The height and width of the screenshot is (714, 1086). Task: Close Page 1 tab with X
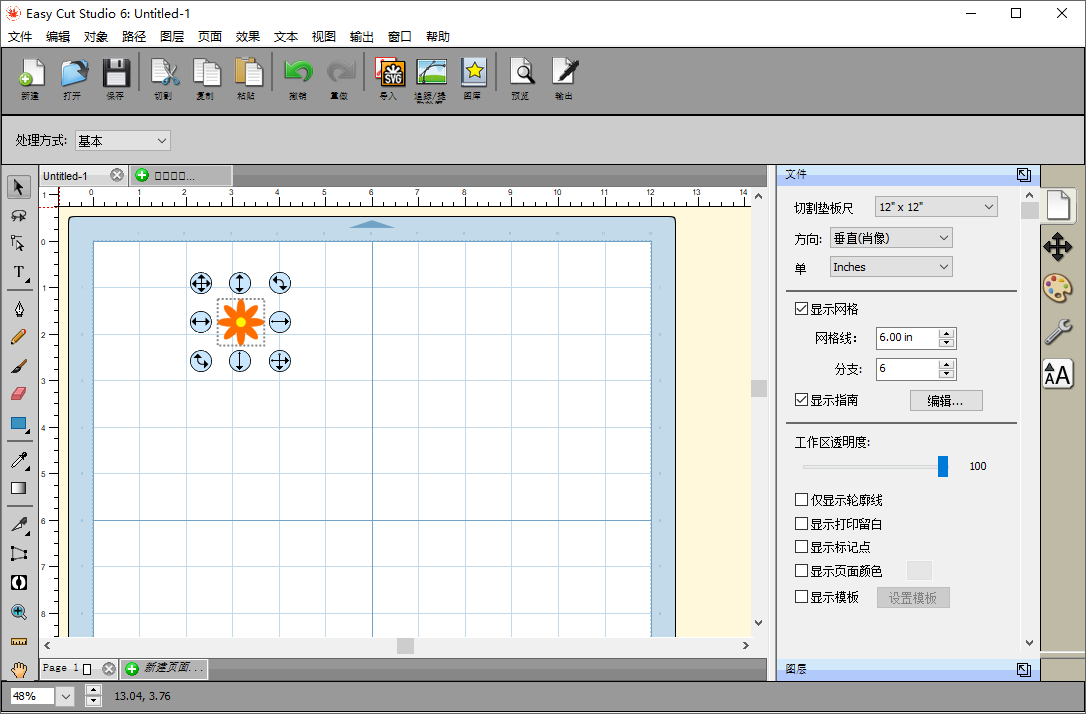click(x=109, y=668)
